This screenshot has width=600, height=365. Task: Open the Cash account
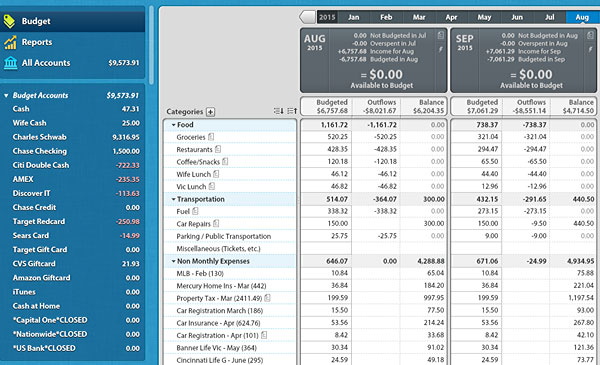73,109
